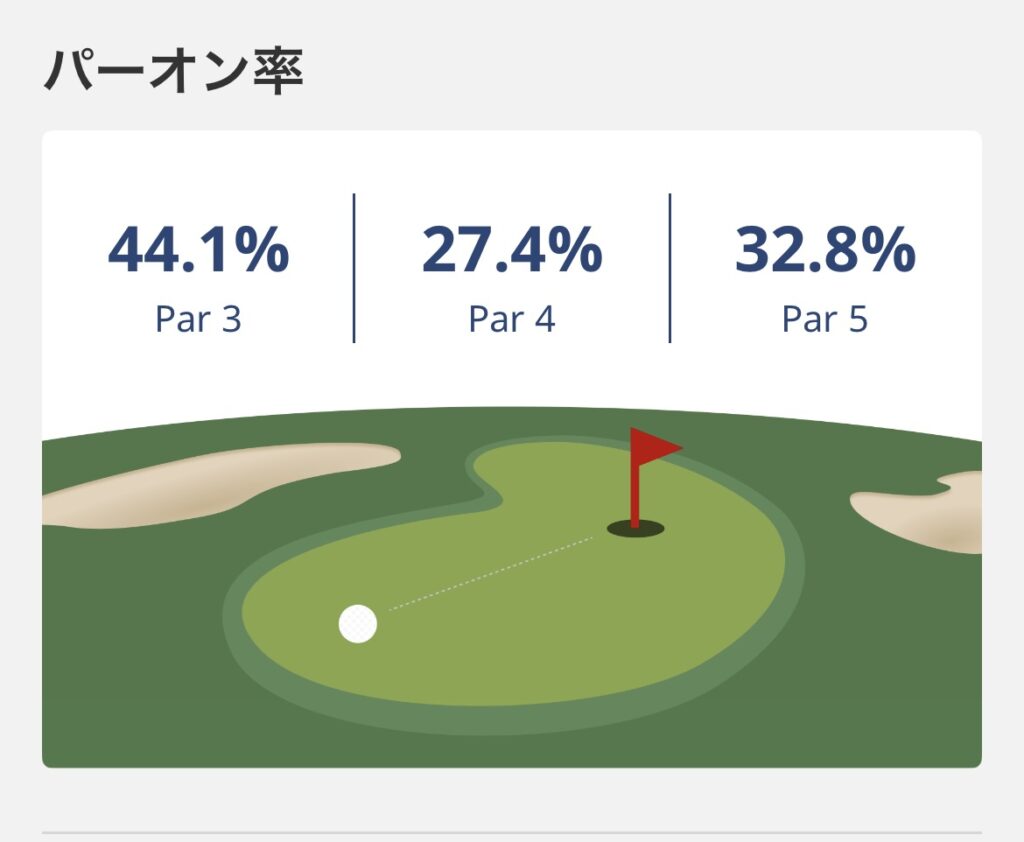Click the パーオン率 heading
The height and width of the screenshot is (842, 1024).
(173, 72)
